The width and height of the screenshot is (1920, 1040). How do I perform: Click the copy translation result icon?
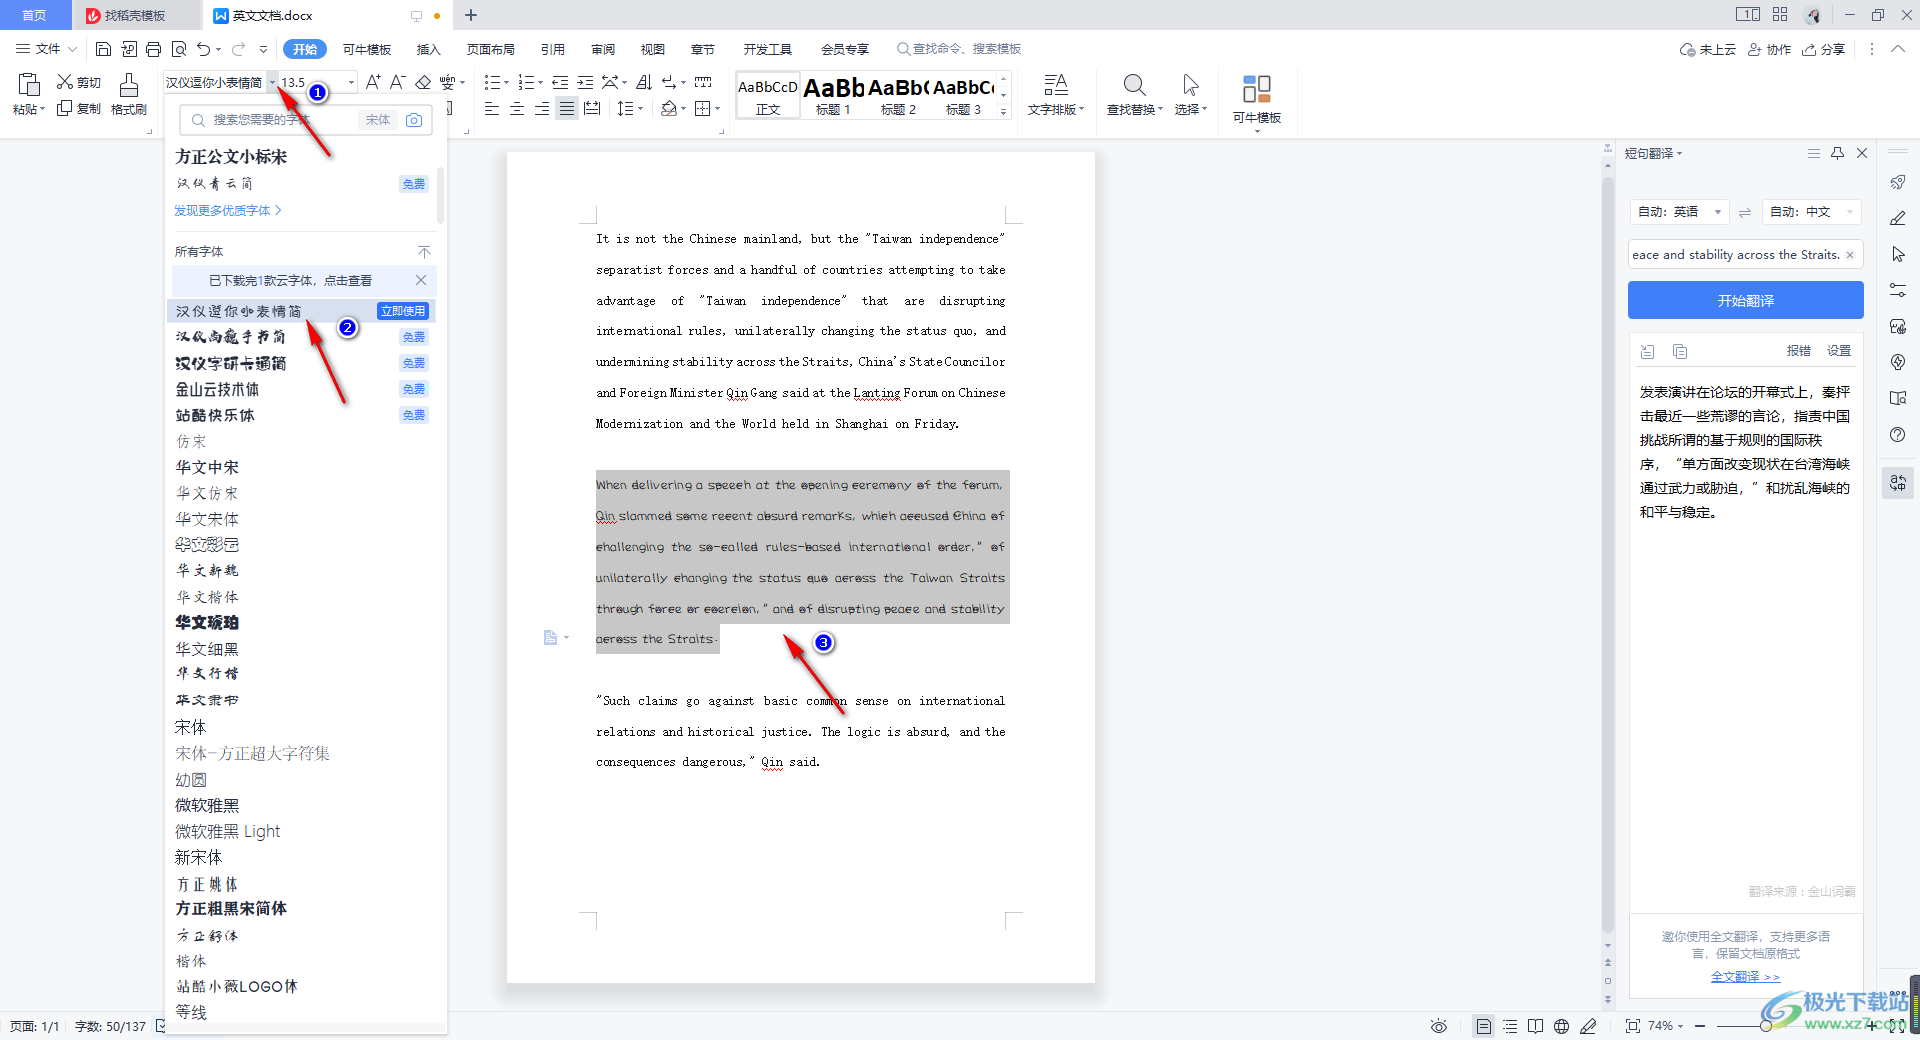[1680, 351]
